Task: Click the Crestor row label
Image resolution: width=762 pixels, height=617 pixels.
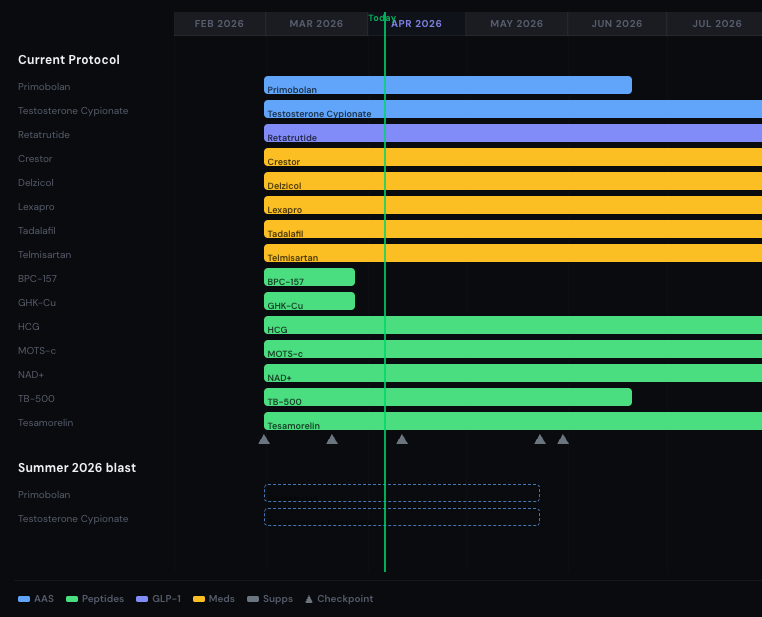Action: tap(35, 159)
